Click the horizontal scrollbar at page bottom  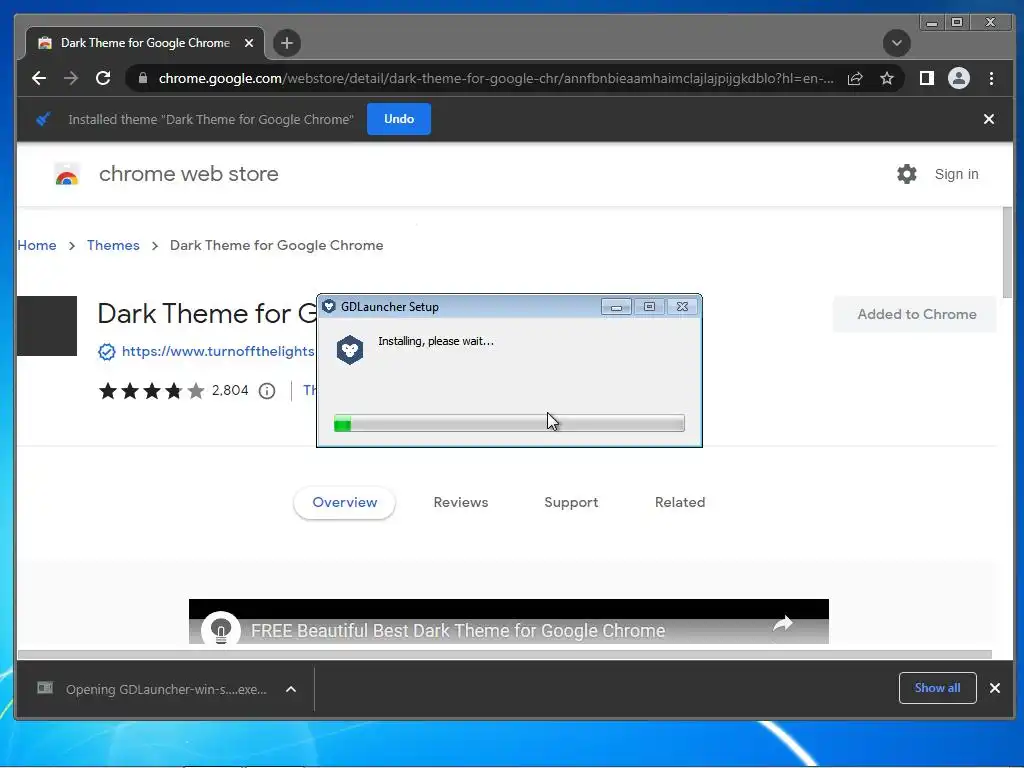(x=504, y=654)
